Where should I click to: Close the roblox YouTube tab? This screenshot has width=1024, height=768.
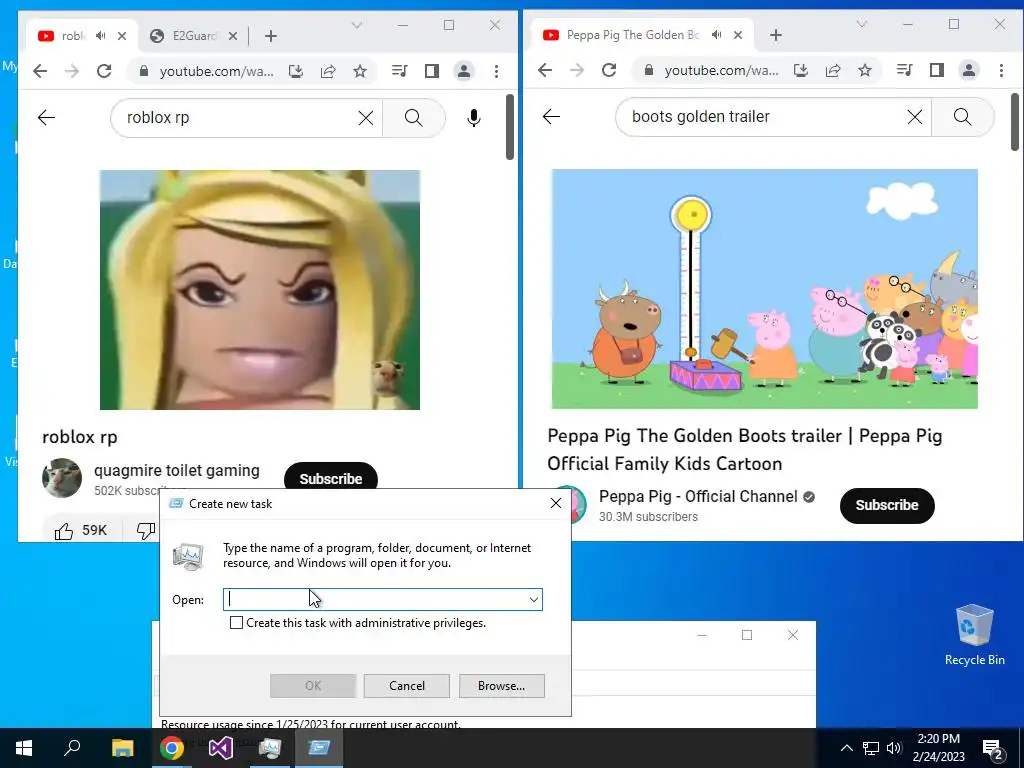click(x=122, y=36)
